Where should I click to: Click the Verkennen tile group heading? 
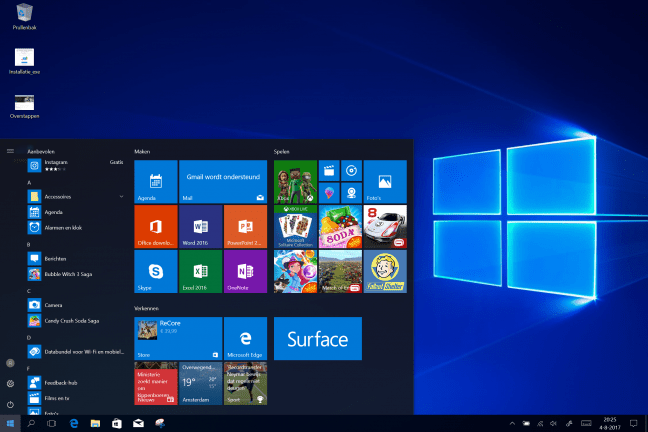tap(146, 308)
